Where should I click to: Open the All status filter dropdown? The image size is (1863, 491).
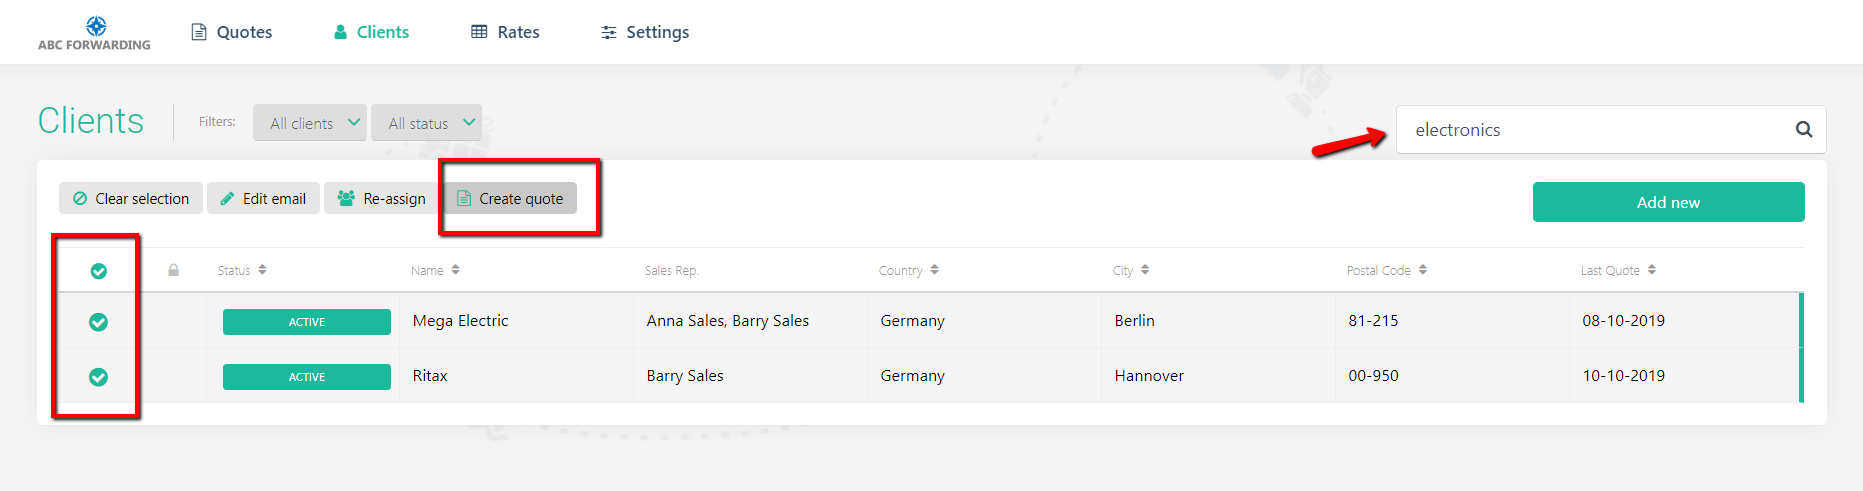(x=427, y=123)
